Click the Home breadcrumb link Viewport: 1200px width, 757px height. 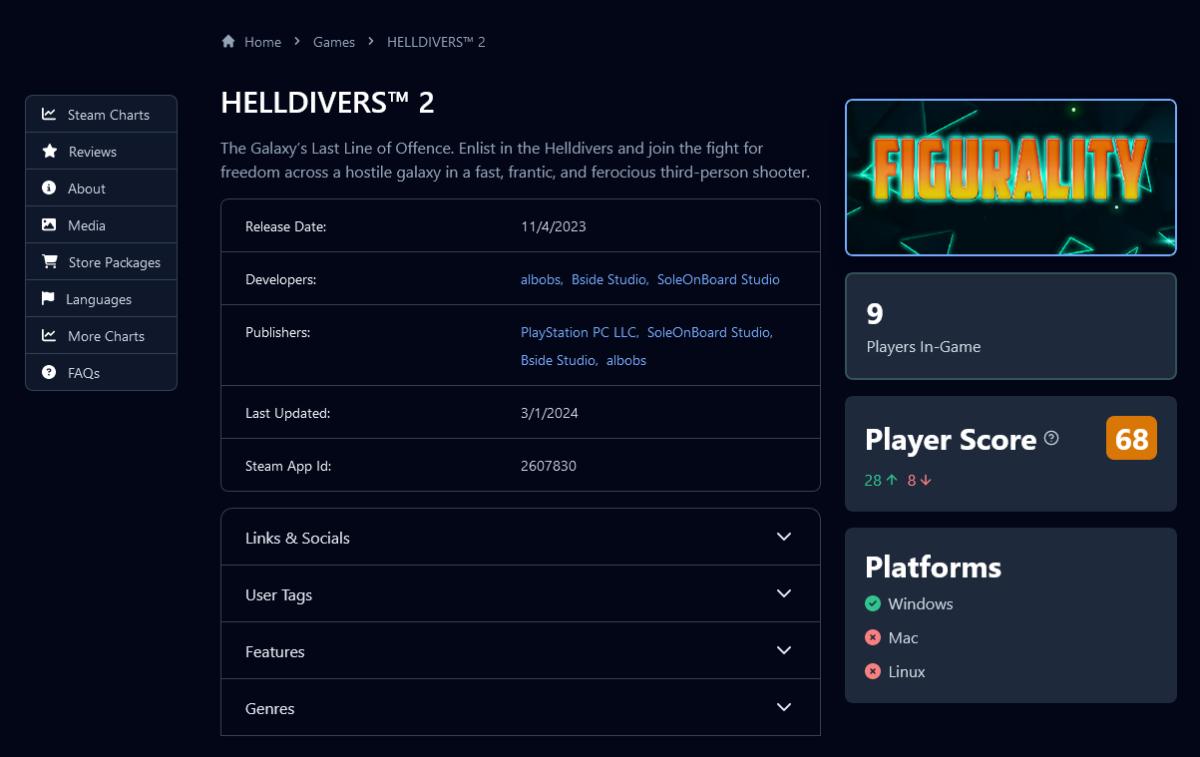point(263,42)
